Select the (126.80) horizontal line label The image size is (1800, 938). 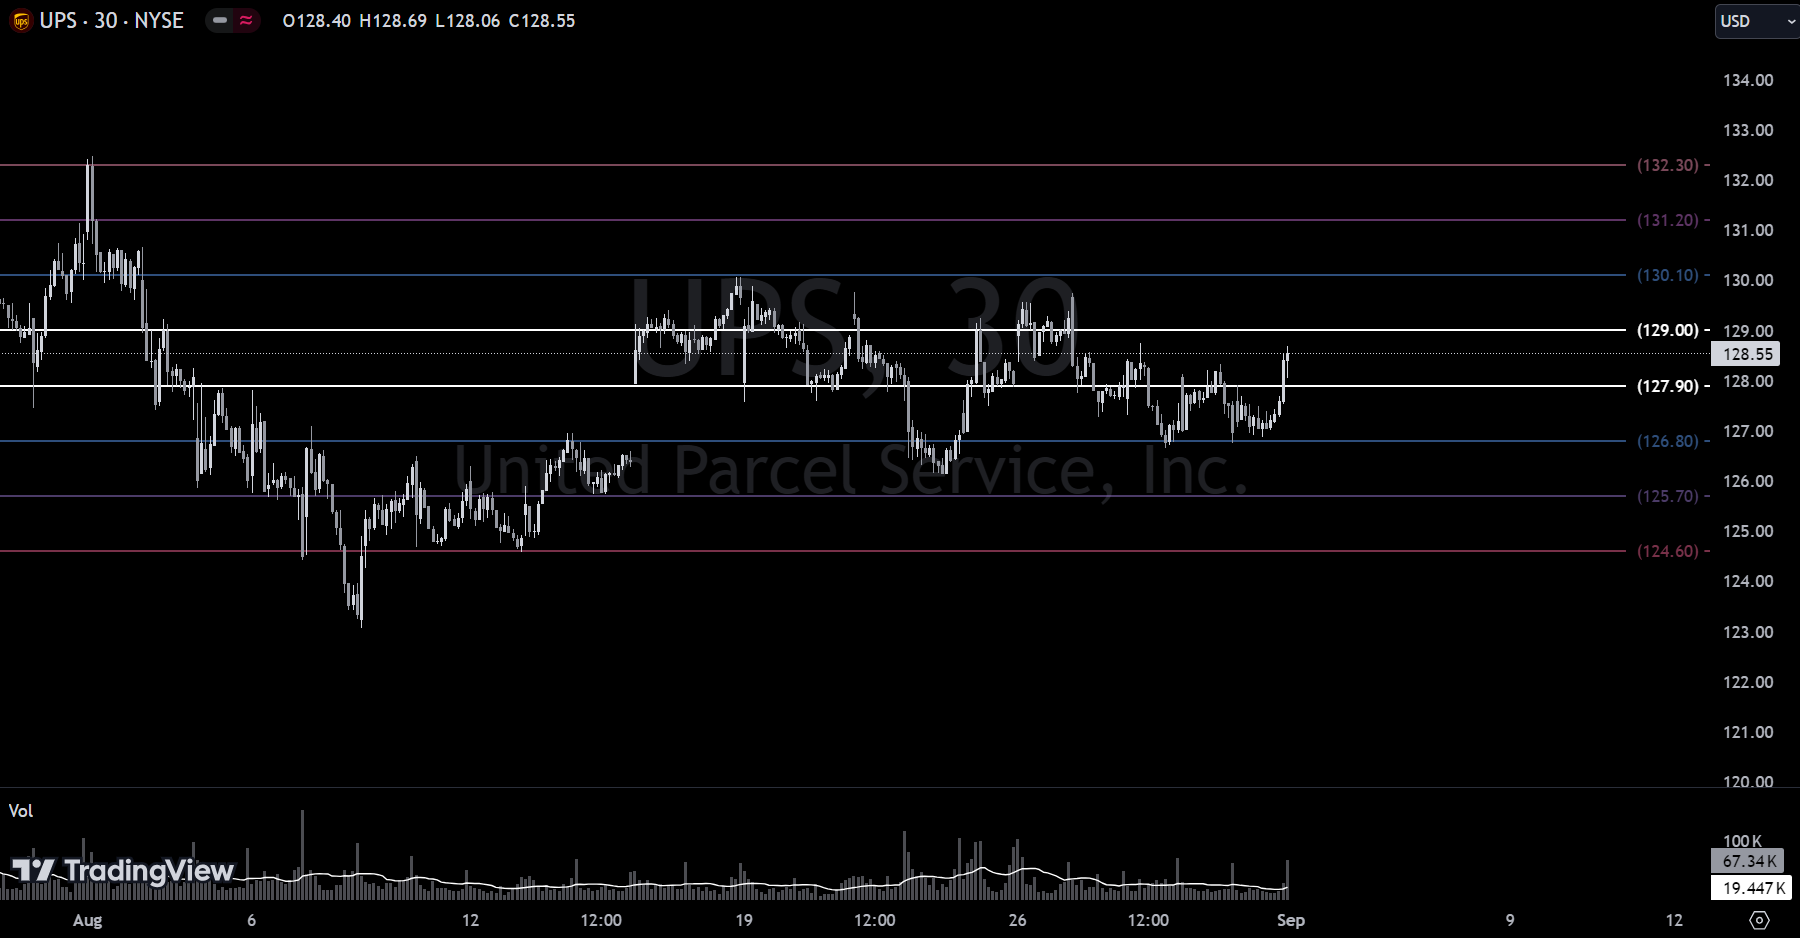[1668, 441]
